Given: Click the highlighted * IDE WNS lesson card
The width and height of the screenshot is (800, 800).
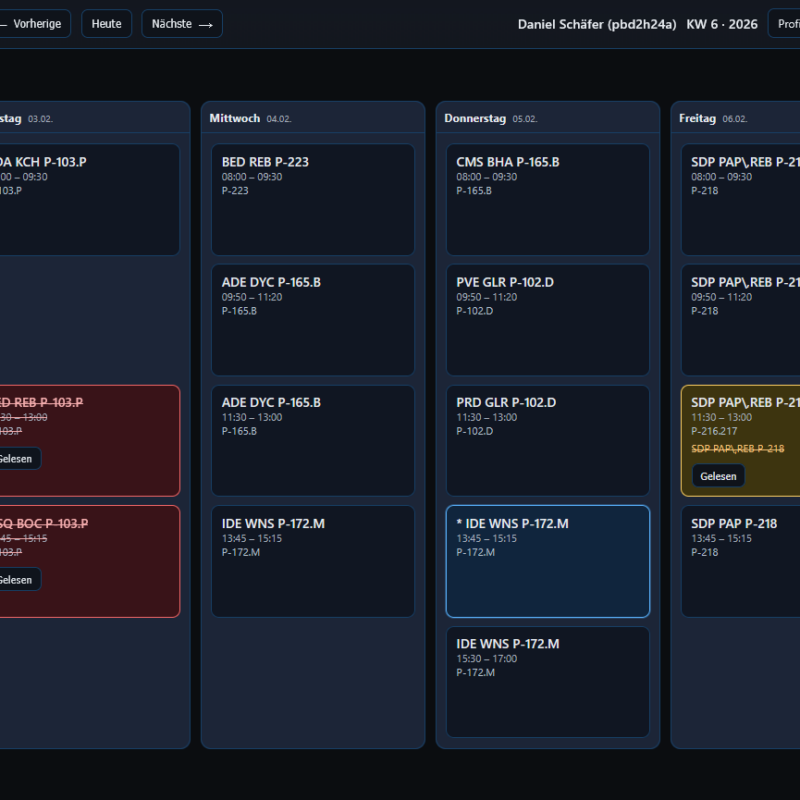Looking at the screenshot, I should coord(547,561).
